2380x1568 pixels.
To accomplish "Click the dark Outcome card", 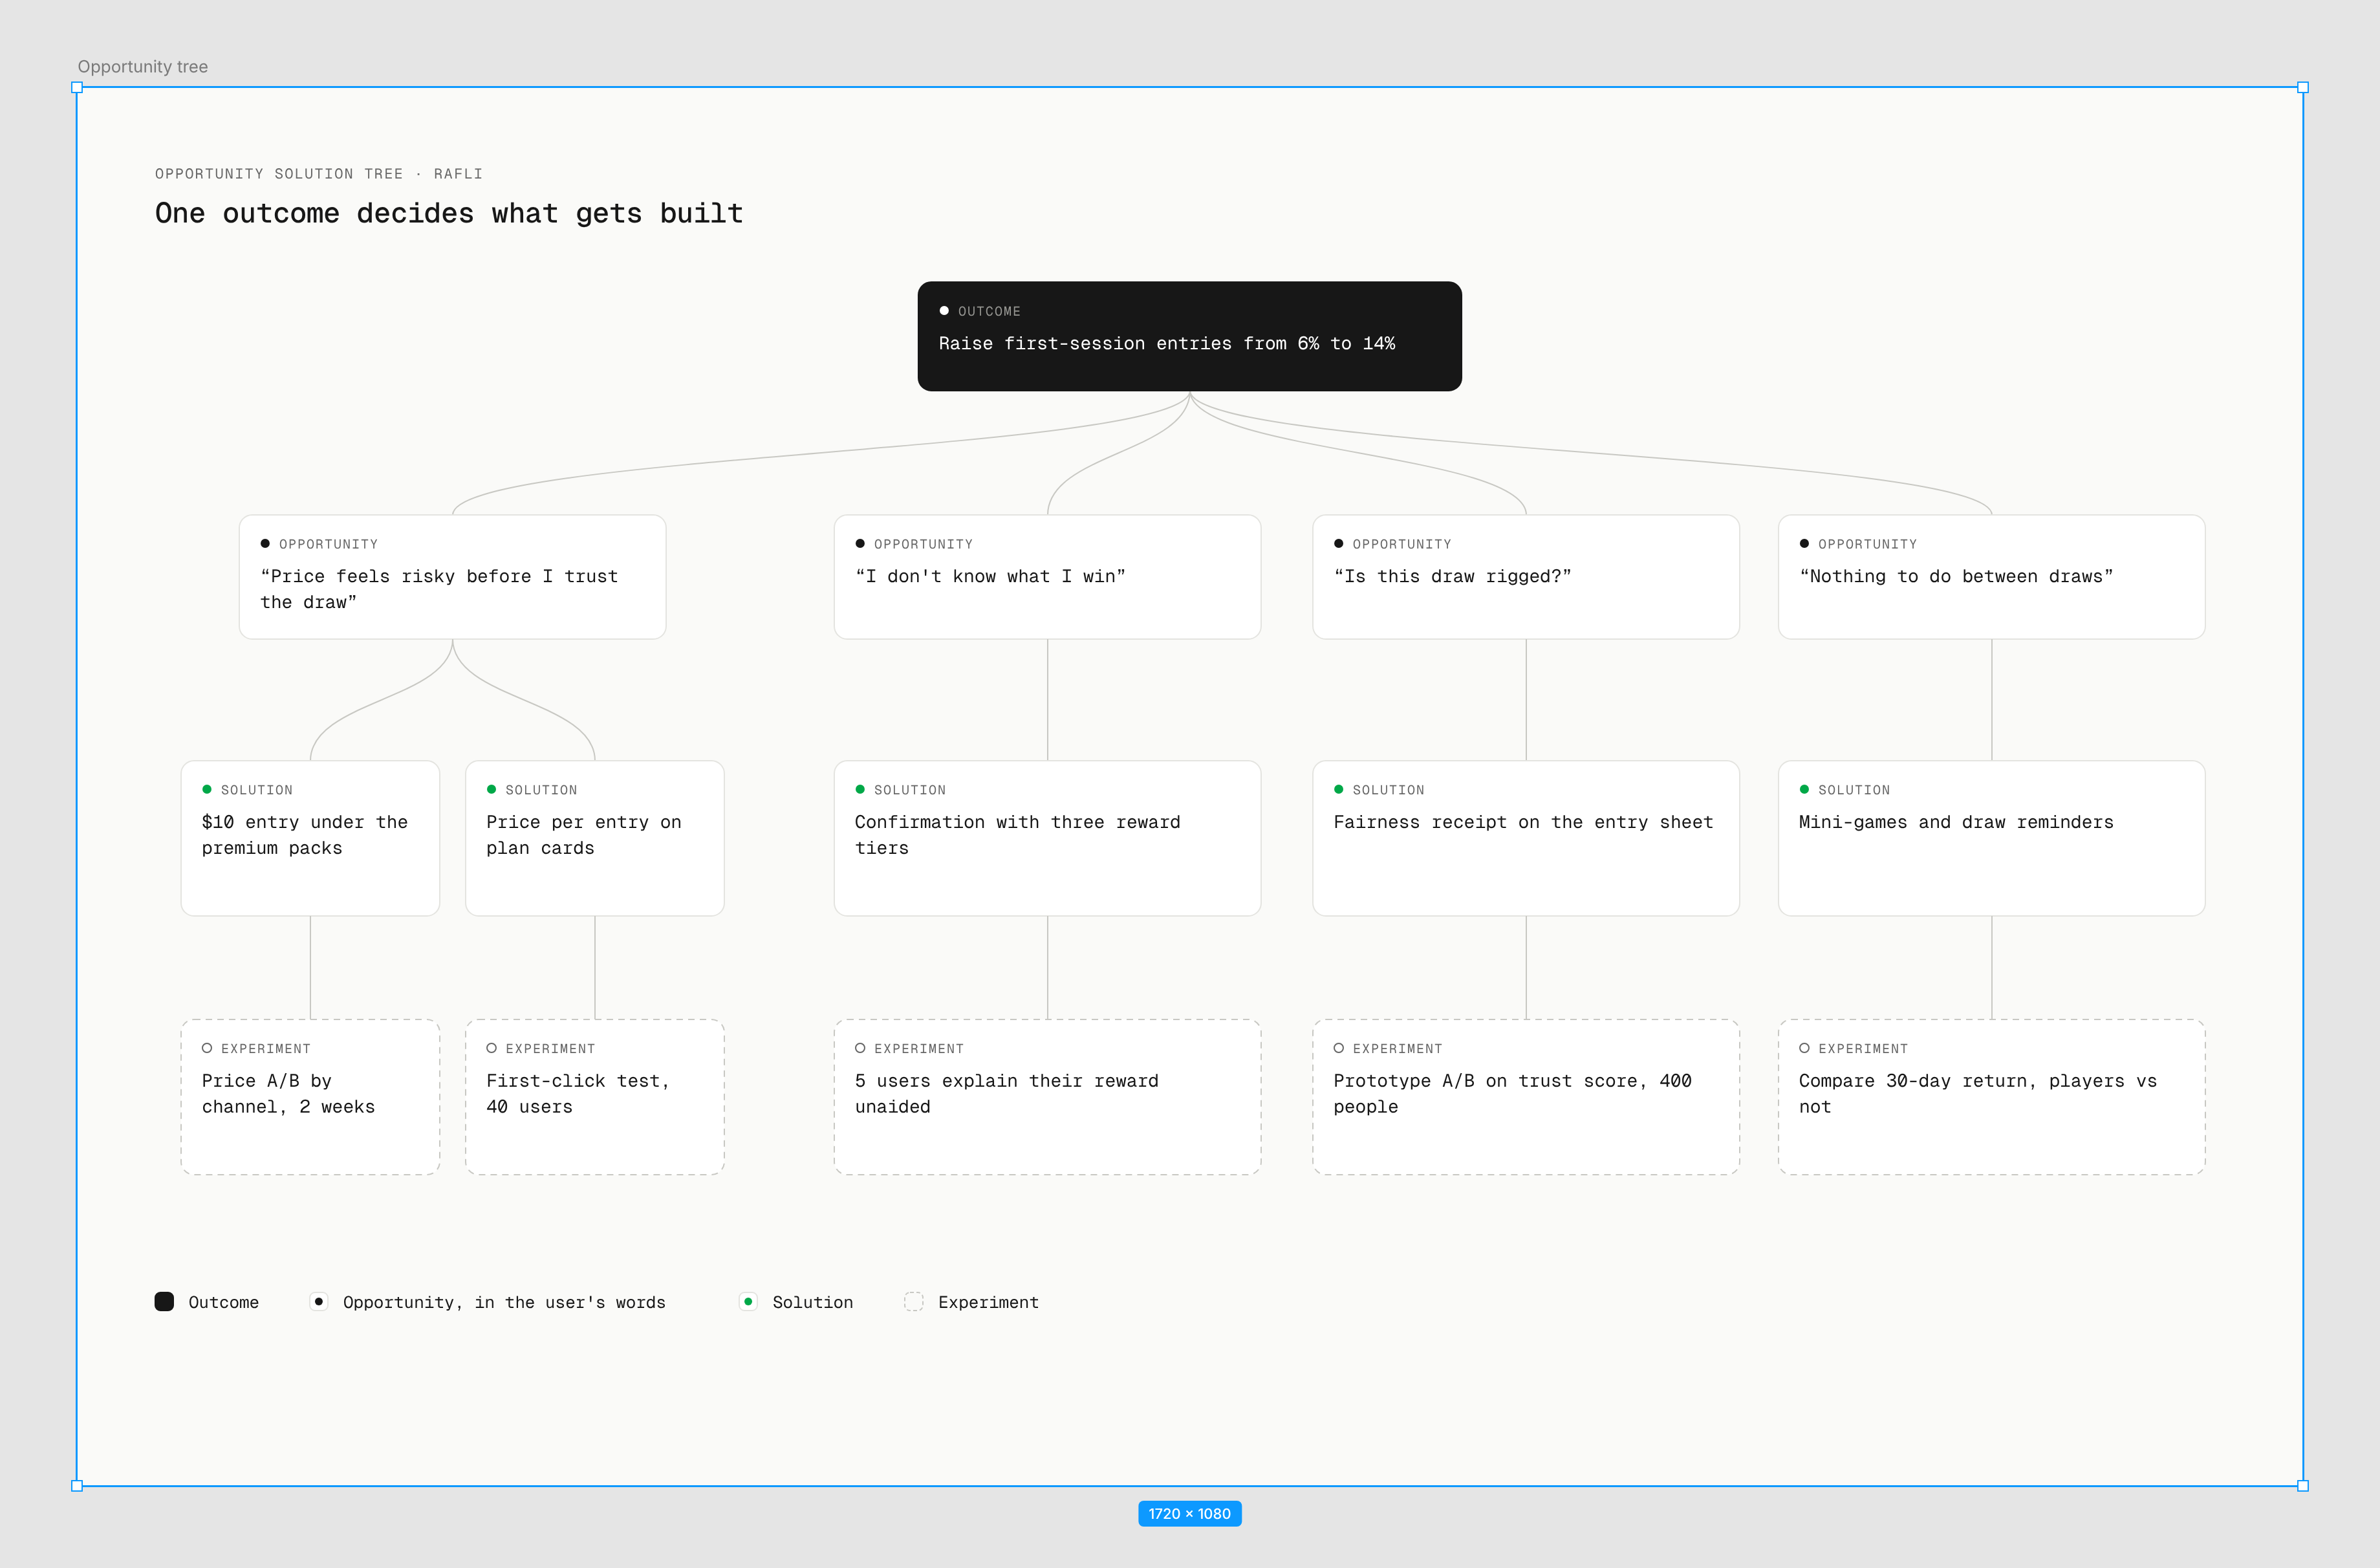I will pyautogui.click(x=1189, y=336).
